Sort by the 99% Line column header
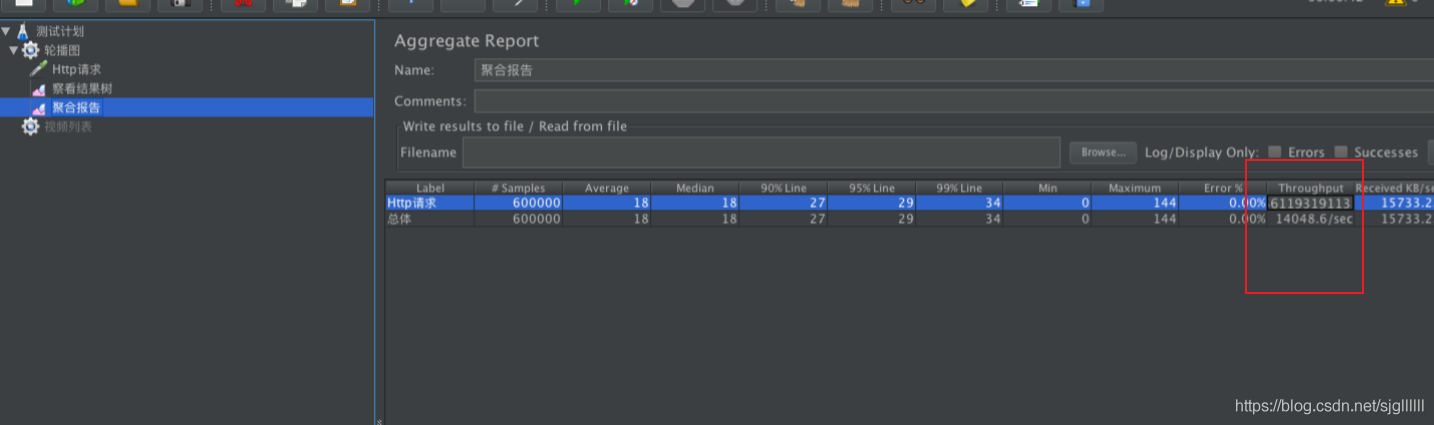This screenshot has width=1434, height=425. click(x=959, y=188)
